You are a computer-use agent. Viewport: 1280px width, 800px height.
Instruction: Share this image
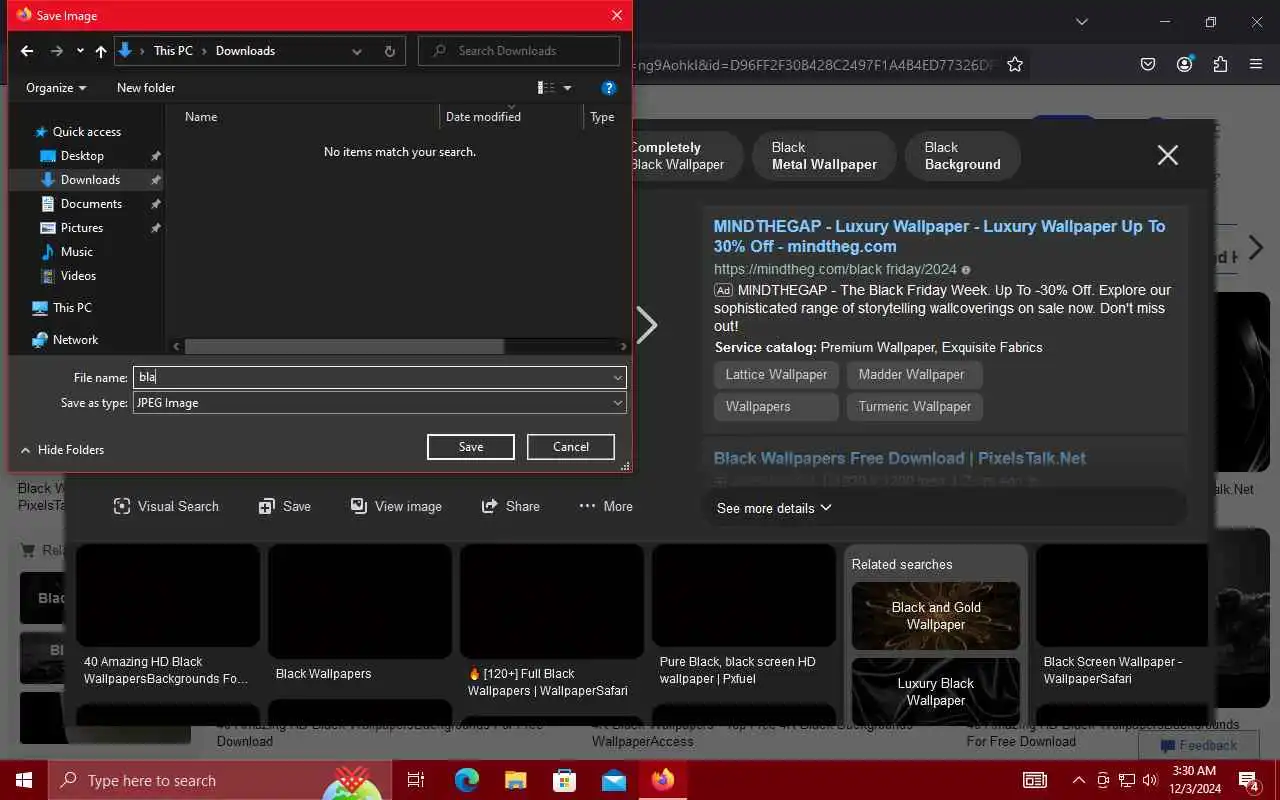[x=510, y=507]
